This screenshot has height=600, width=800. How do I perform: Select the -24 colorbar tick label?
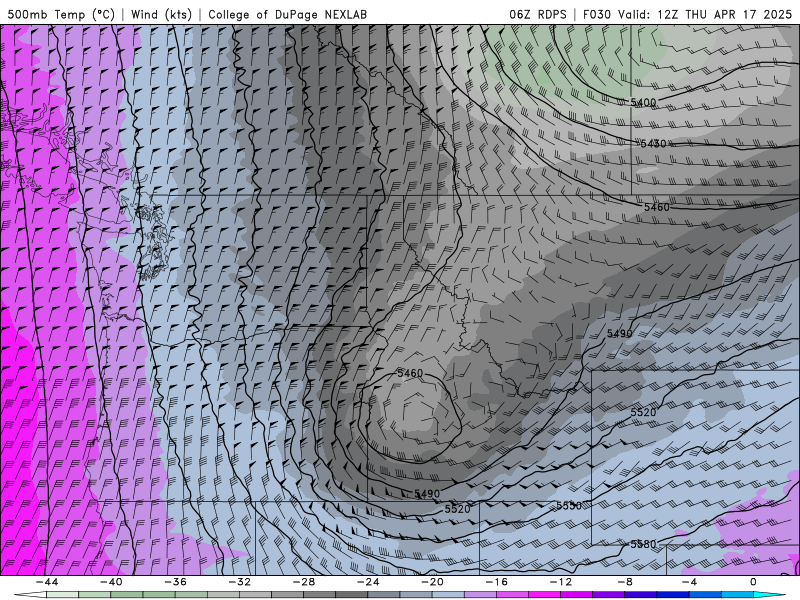coord(368,582)
